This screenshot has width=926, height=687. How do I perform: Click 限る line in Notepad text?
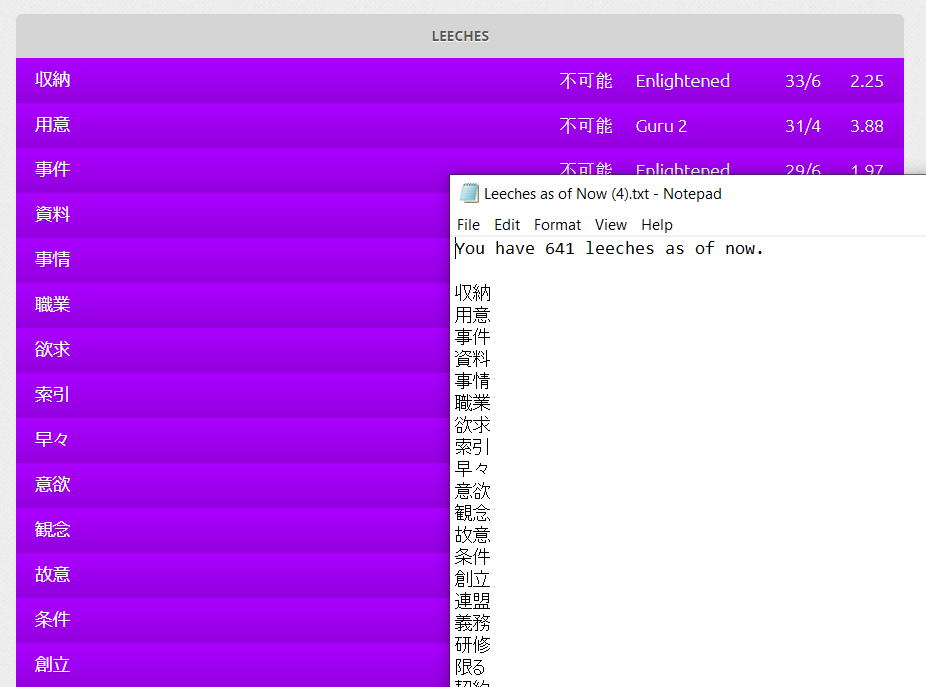(x=470, y=668)
